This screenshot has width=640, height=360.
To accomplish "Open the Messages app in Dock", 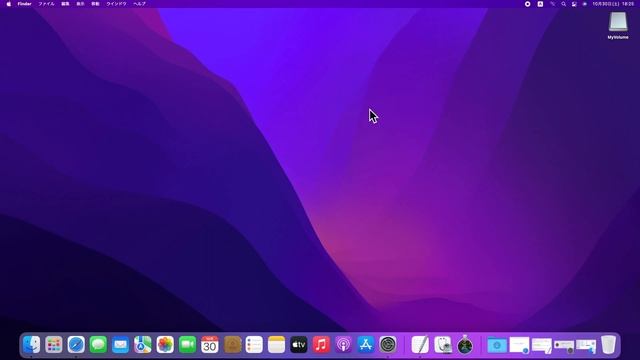I will [98, 345].
